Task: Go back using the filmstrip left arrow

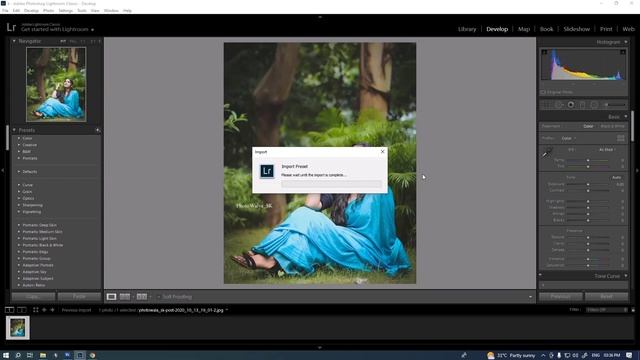Action: click(x=44, y=310)
